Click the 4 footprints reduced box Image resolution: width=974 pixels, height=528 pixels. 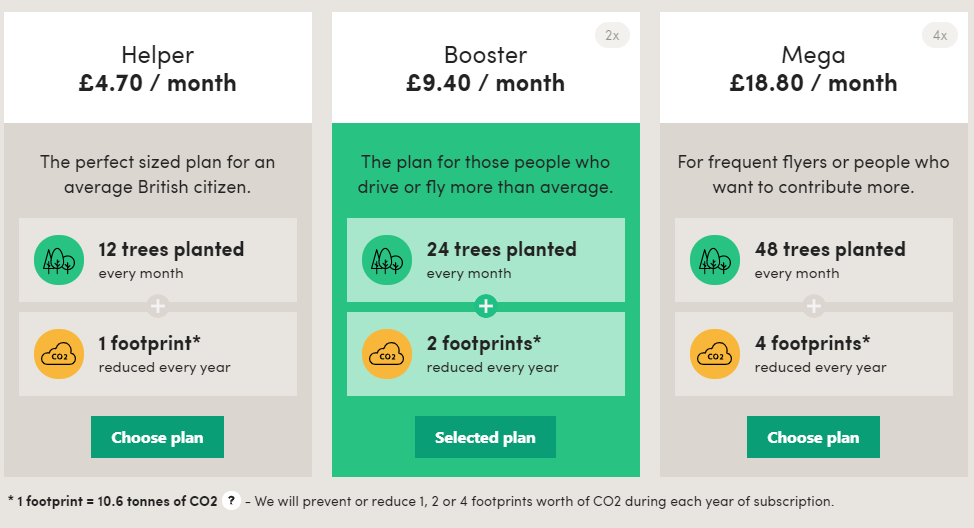point(814,354)
